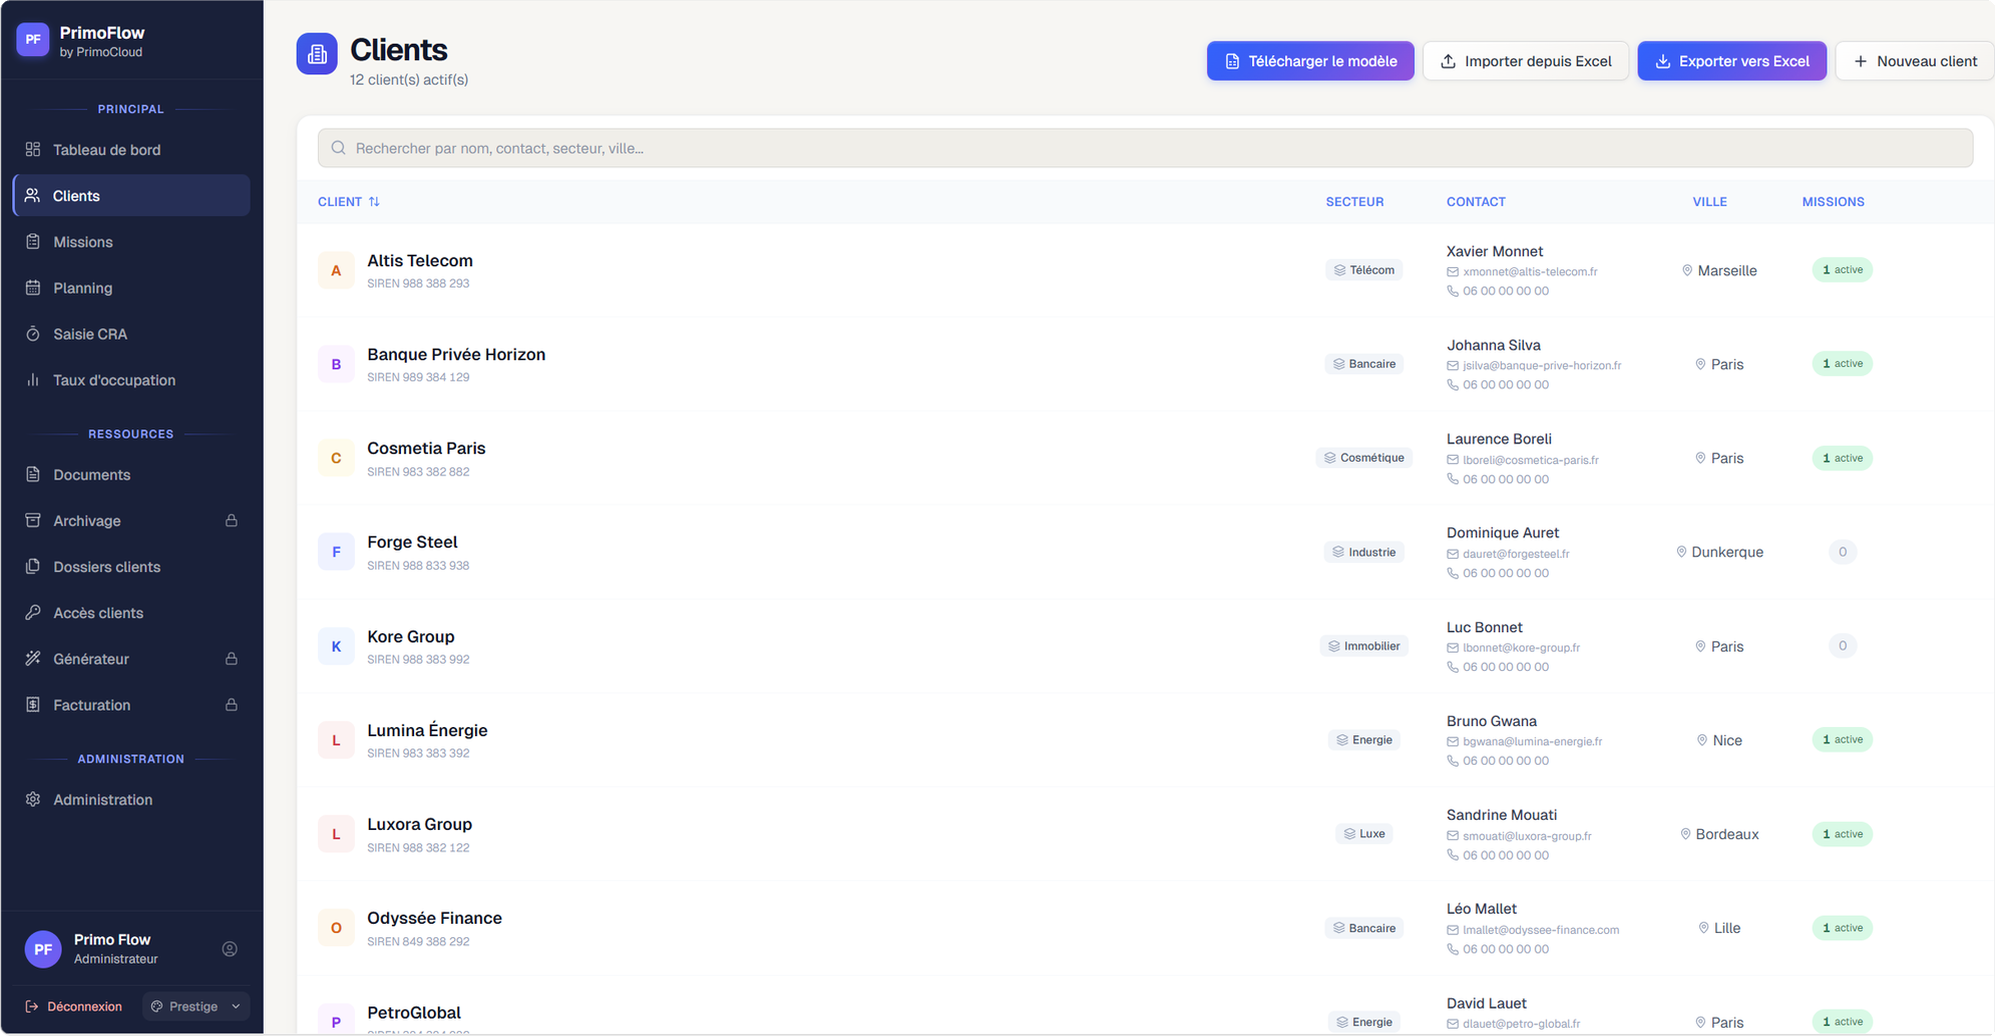Click the MISSIONS column header
This screenshot has height=1036, width=1995.
coord(1833,202)
